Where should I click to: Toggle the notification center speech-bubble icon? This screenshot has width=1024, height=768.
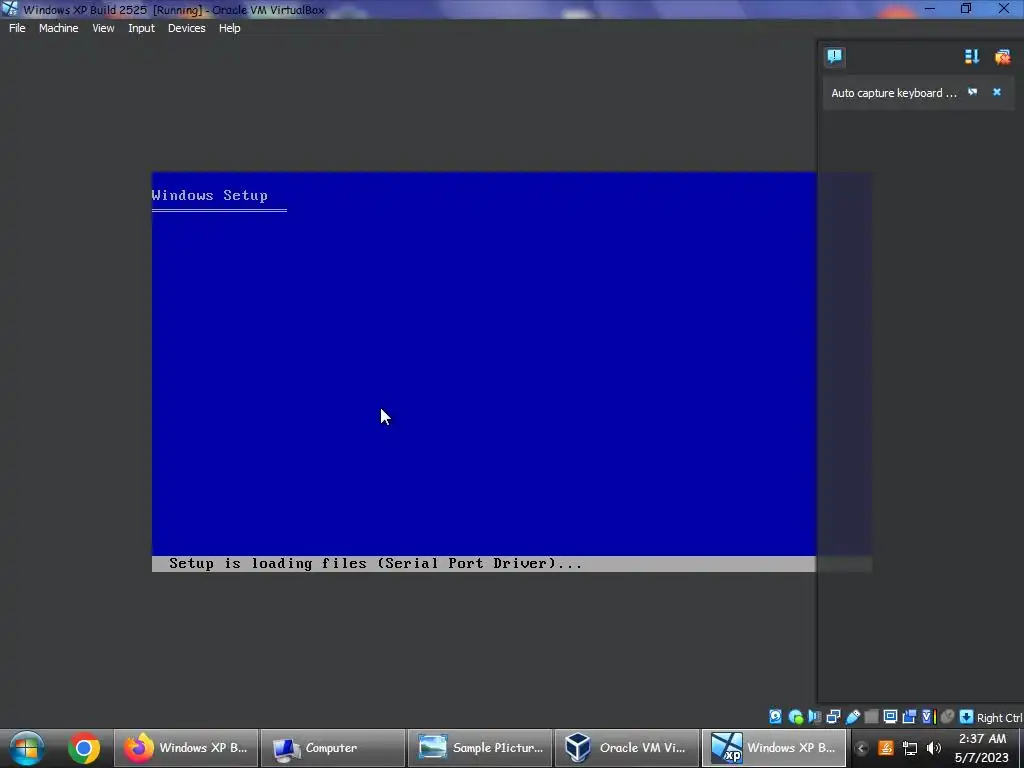click(x=835, y=57)
